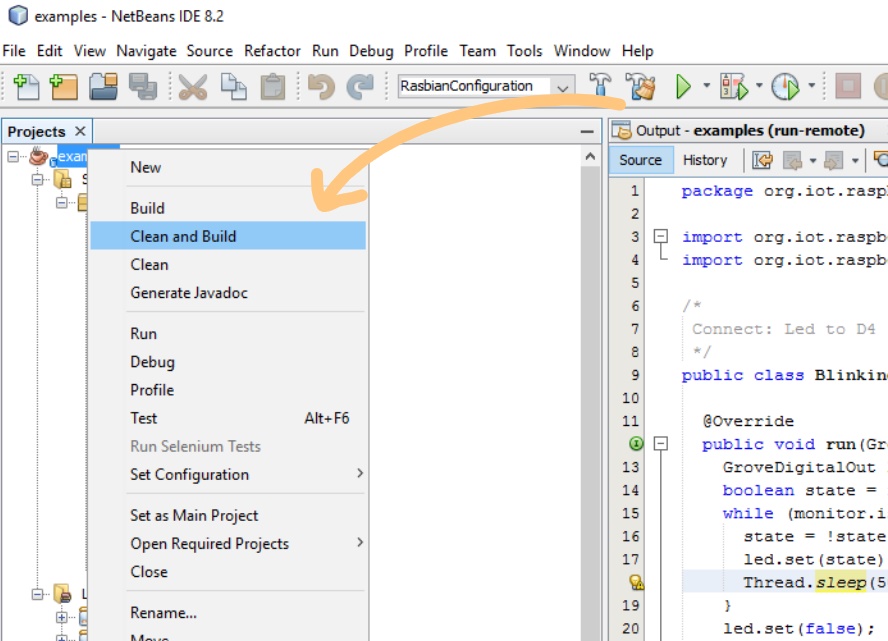The width and height of the screenshot is (888, 641).
Task: Open the Back history dropdown arrow
Action: (x=813, y=161)
